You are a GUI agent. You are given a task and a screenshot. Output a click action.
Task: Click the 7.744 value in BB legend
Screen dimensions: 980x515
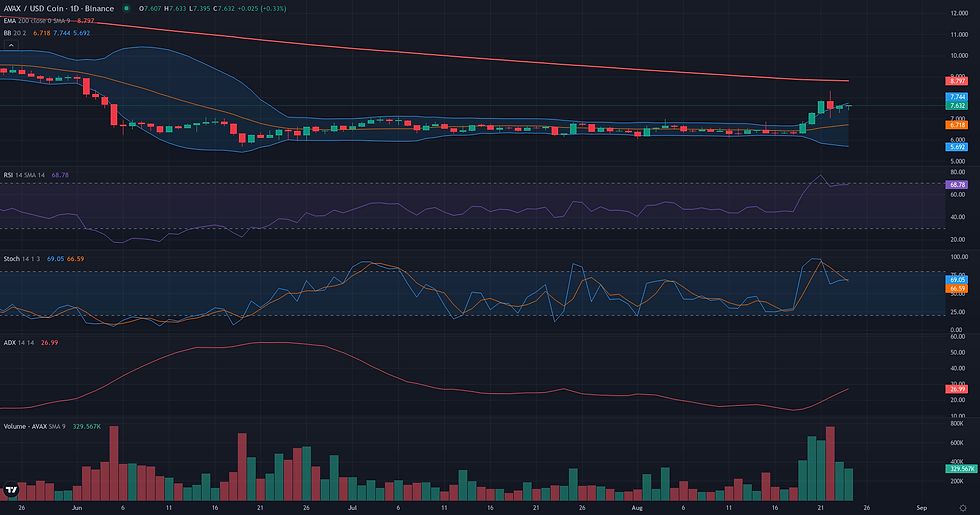(x=62, y=33)
